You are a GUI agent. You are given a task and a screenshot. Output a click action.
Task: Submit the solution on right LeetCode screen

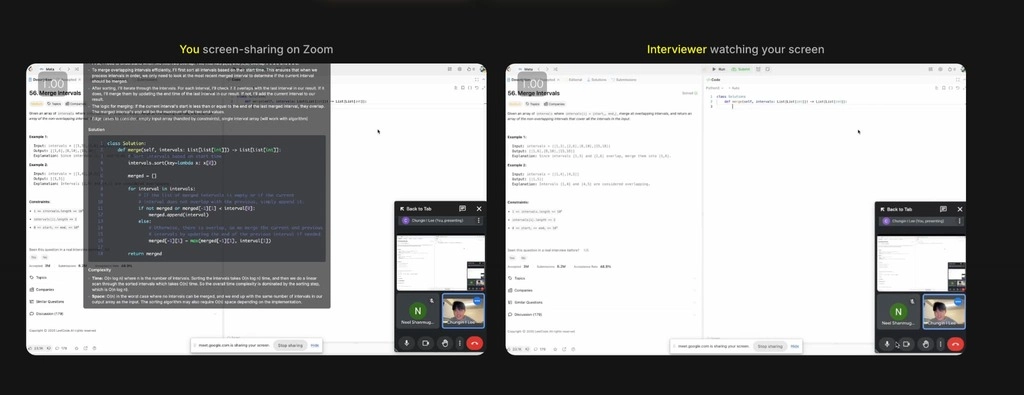tap(741, 69)
